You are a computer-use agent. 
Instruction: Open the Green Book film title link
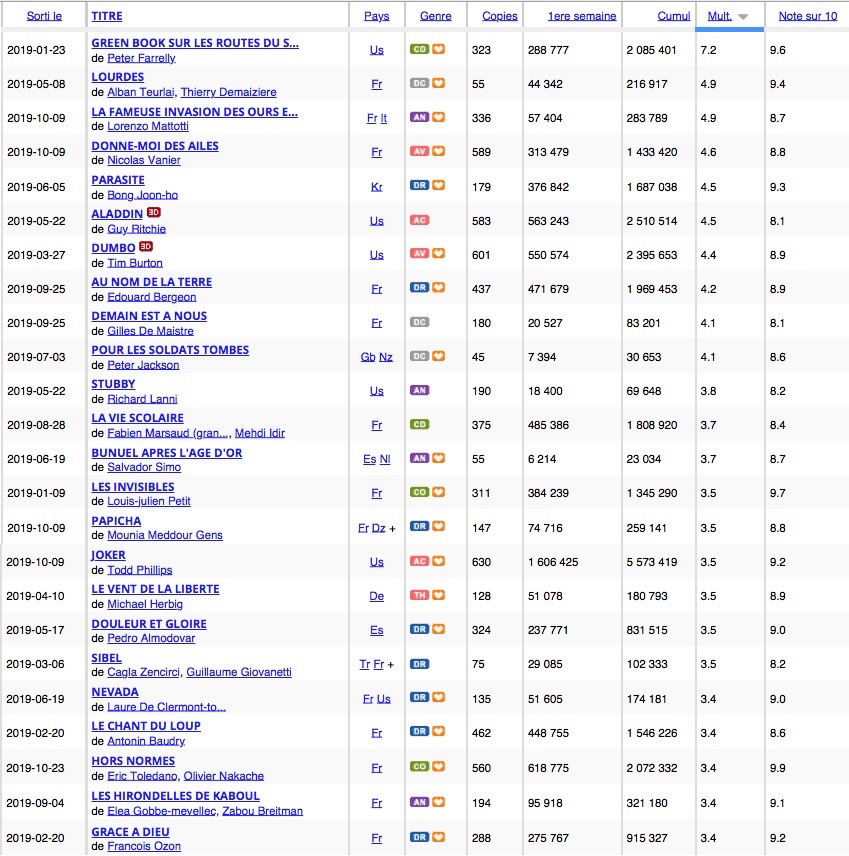pos(195,43)
